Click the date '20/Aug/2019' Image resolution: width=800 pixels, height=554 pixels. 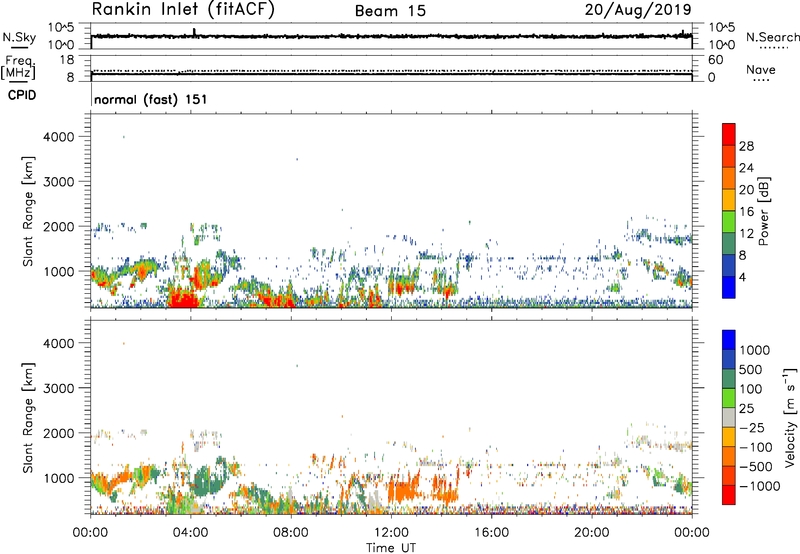[x=638, y=10]
